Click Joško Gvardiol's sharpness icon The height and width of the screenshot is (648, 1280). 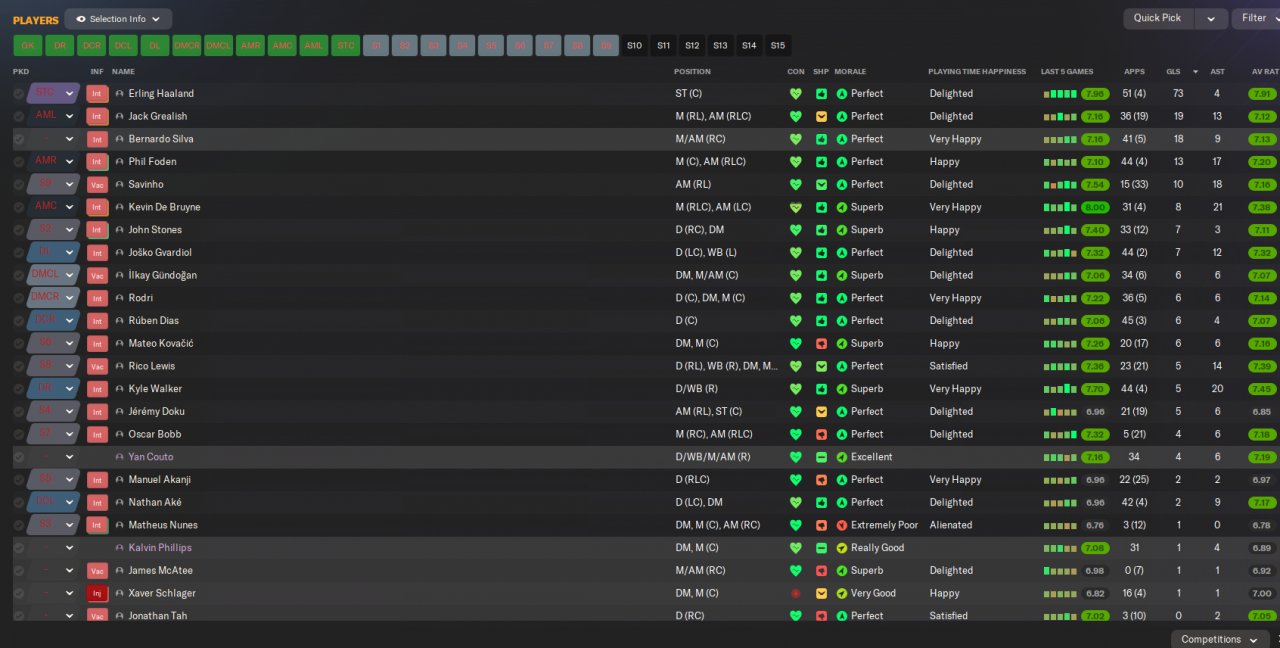[821, 253]
